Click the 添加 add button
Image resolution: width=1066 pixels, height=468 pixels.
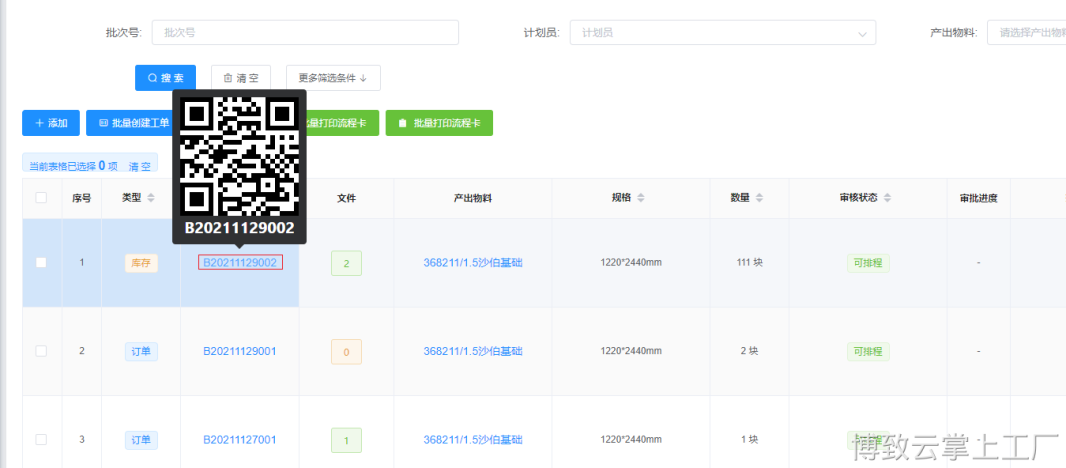pyautogui.click(x=51, y=123)
